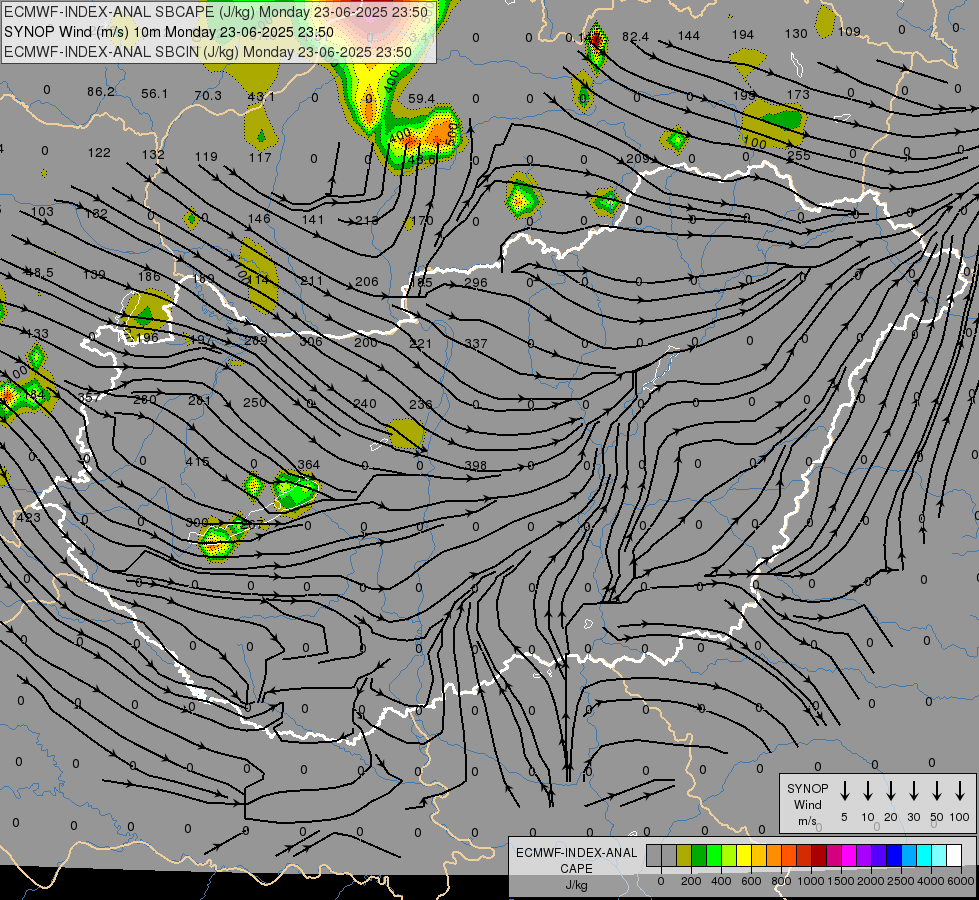Click the 6000 tick label on CAPE scale
The image size is (979, 900).
click(x=961, y=881)
